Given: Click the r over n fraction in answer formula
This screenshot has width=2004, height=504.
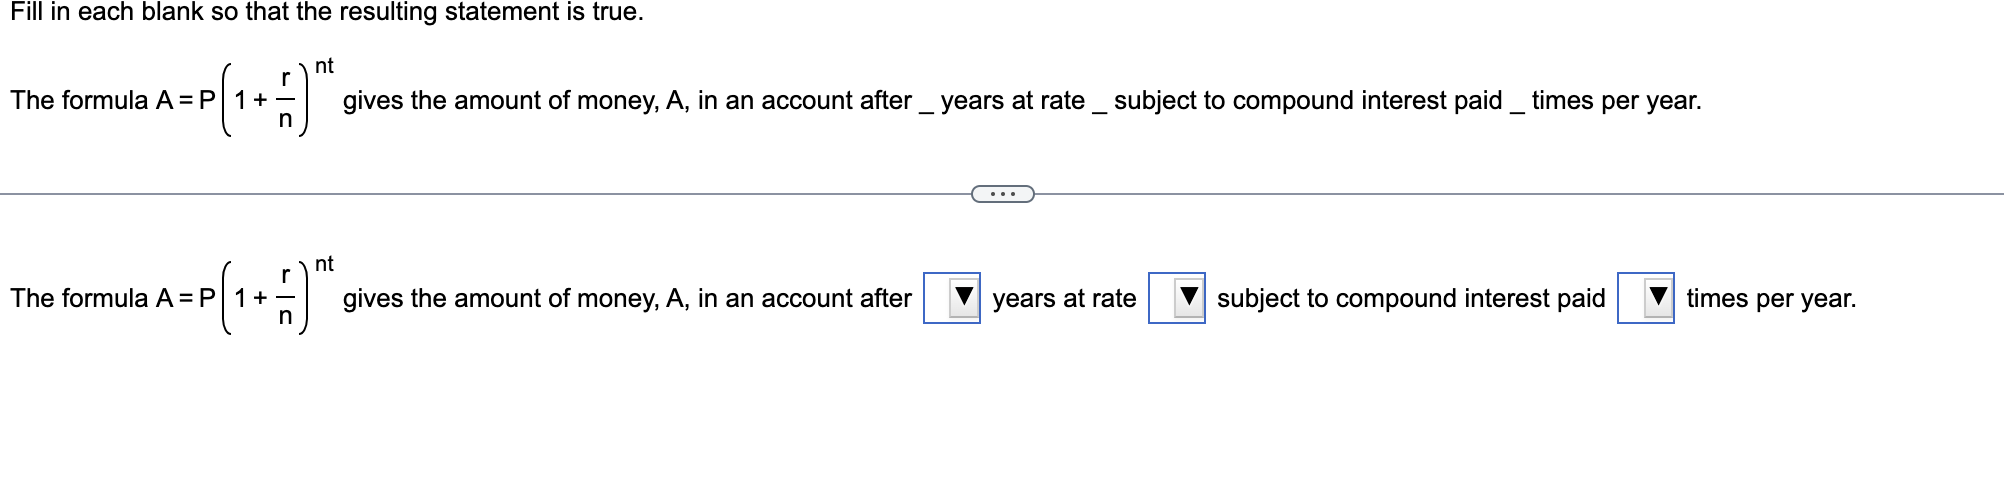Looking at the screenshot, I should [285, 298].
